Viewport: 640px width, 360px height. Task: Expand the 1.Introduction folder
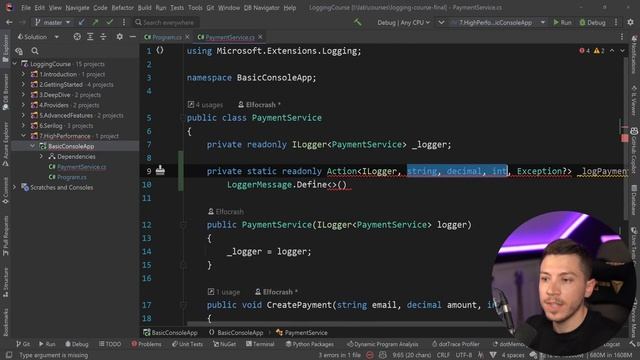click(23, 74)
